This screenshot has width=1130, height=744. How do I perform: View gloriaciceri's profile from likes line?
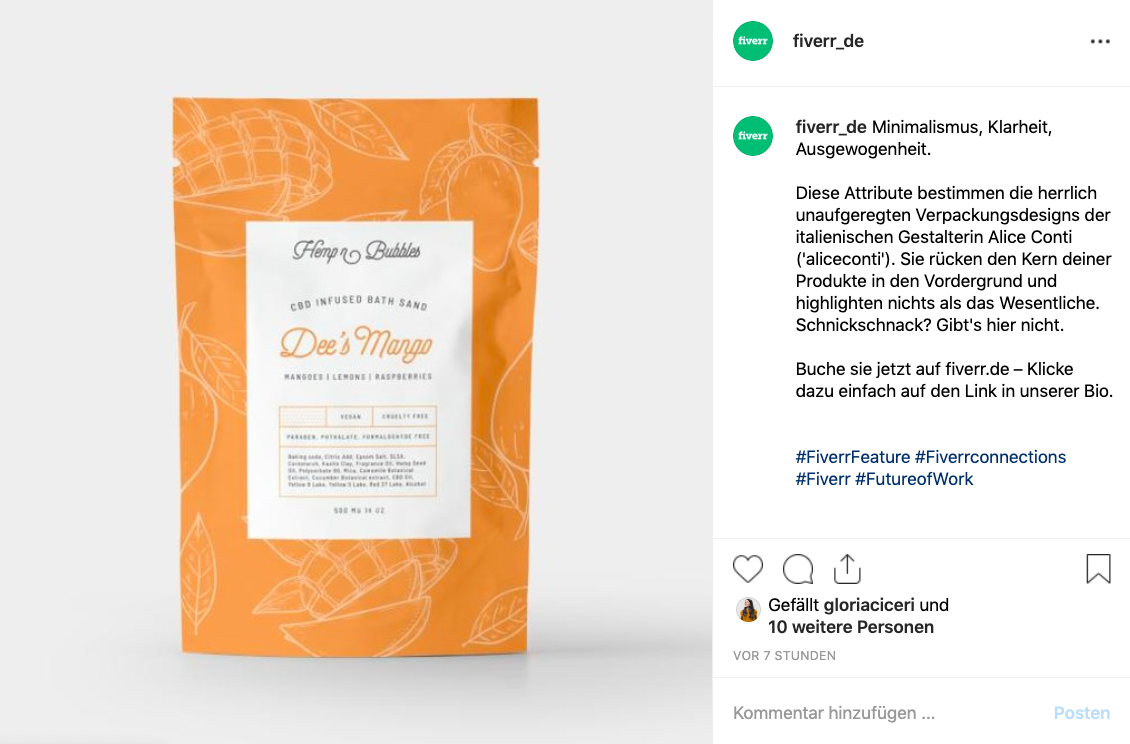(x=868, y=605)
